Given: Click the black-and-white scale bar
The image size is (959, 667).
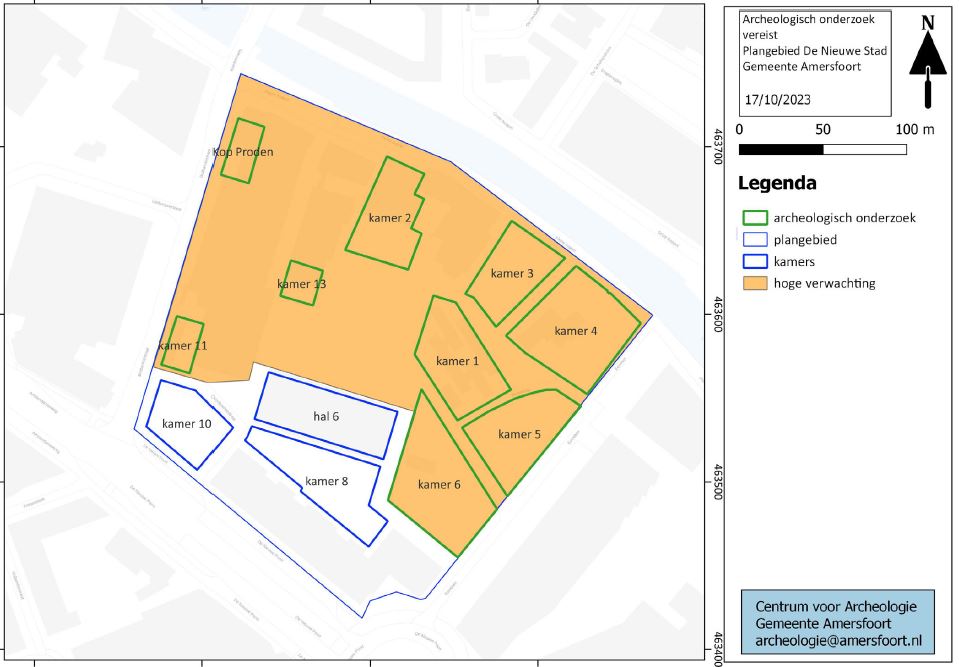Looking at the screenshot, I should point(822,150).
